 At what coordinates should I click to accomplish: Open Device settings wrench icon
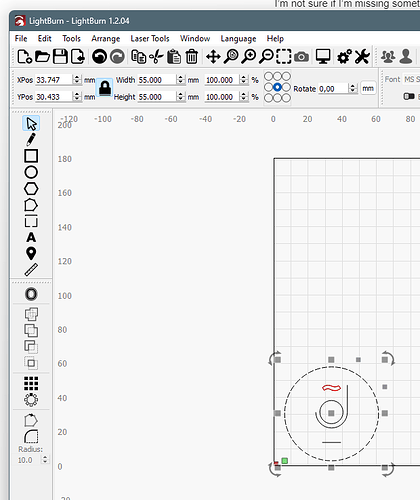[362, 56]
